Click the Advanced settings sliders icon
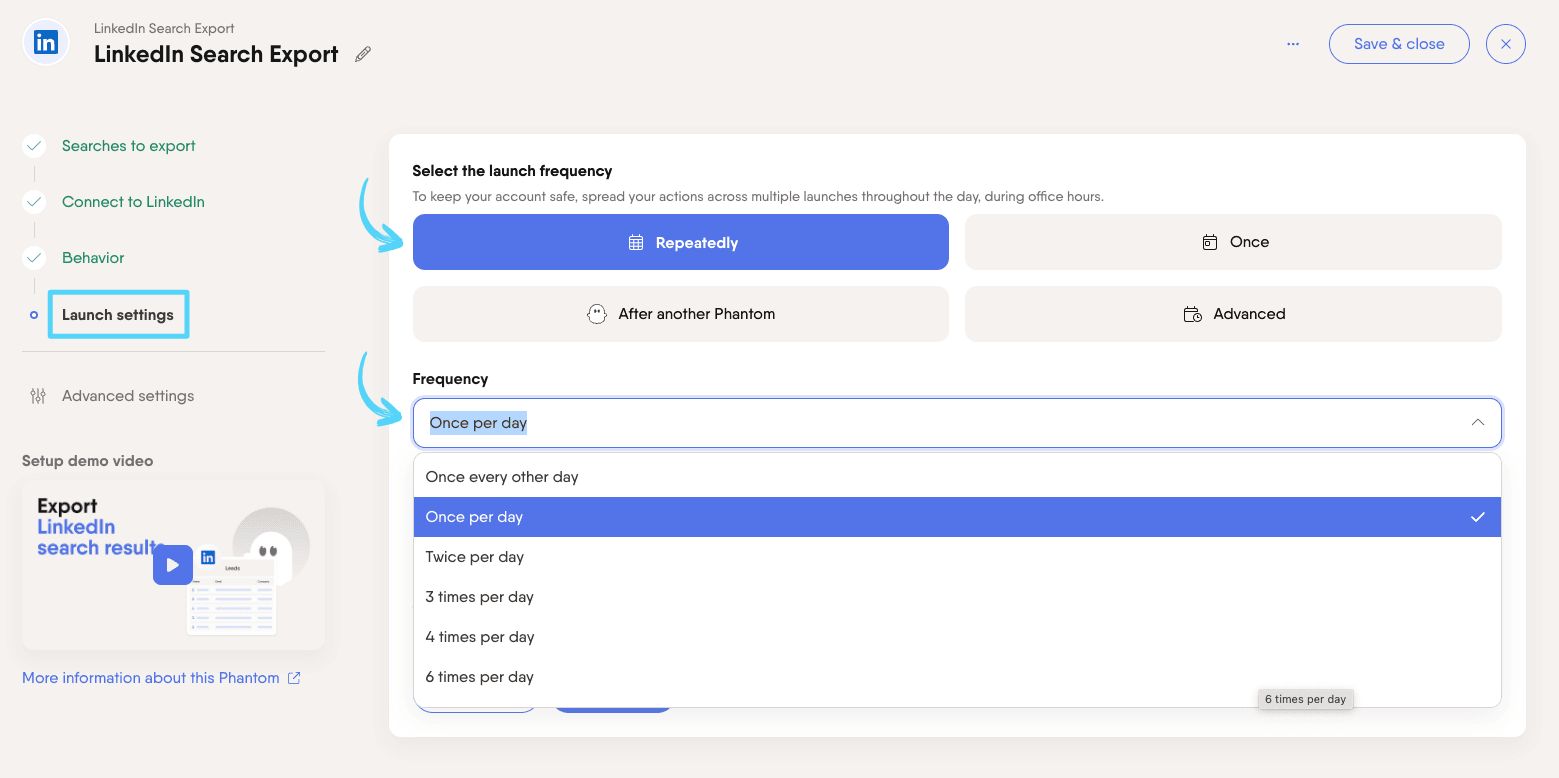This screenshot has width=1559, height=778. 38,396
